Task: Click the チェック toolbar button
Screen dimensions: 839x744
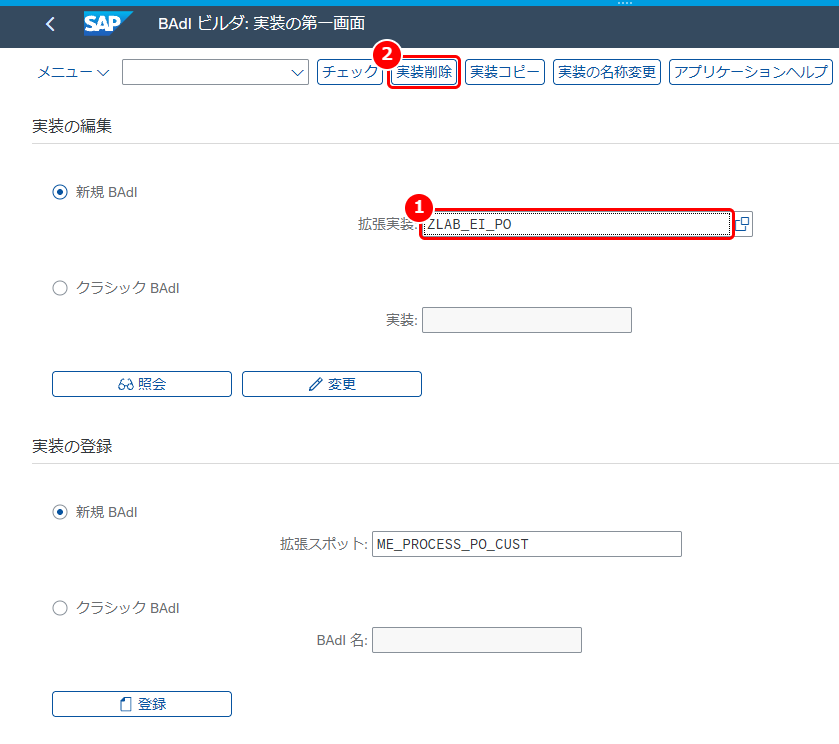Action: click(x=350, y=72)
